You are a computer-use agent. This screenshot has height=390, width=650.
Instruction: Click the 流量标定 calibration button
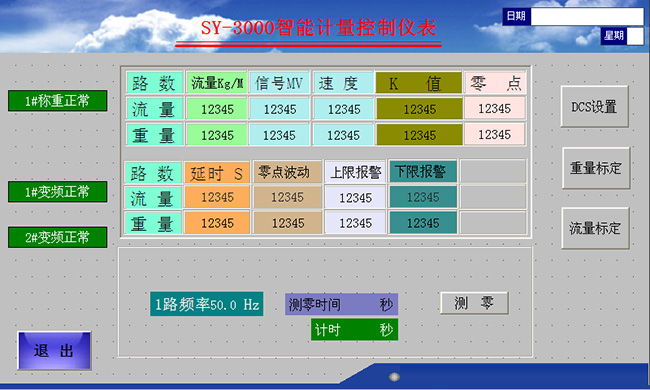coord(595,228)
